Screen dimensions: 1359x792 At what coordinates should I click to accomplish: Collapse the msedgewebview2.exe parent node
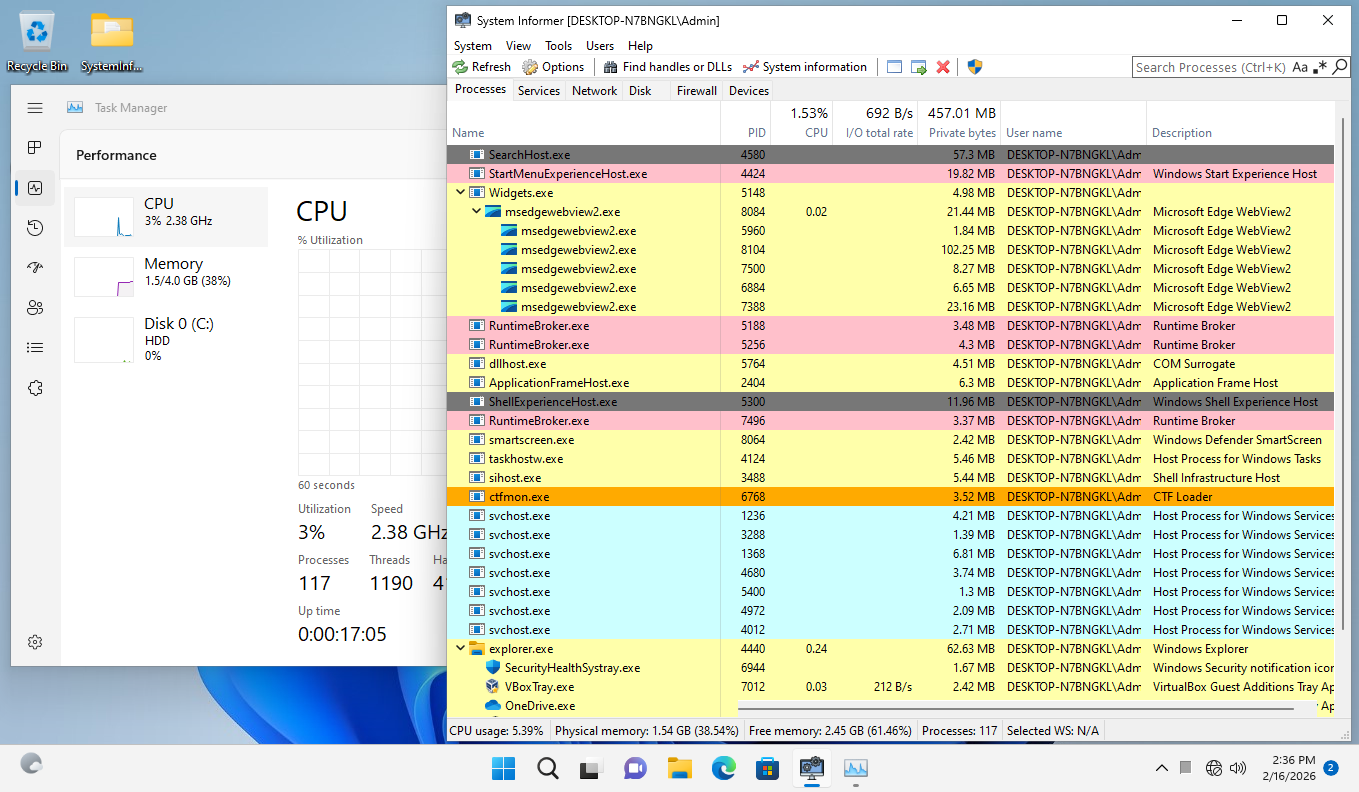coord(476,212)
